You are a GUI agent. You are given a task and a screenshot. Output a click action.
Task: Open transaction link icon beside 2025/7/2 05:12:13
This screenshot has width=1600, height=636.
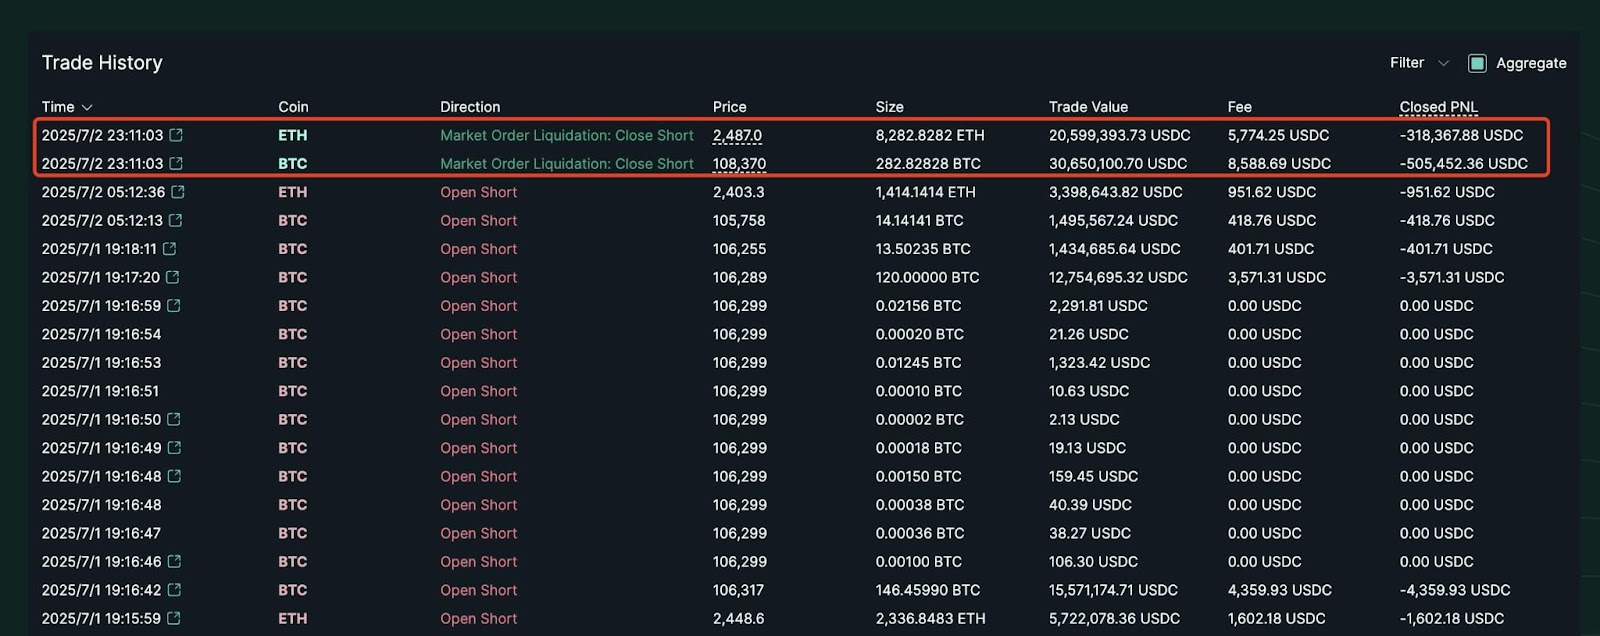pos(176,220)
